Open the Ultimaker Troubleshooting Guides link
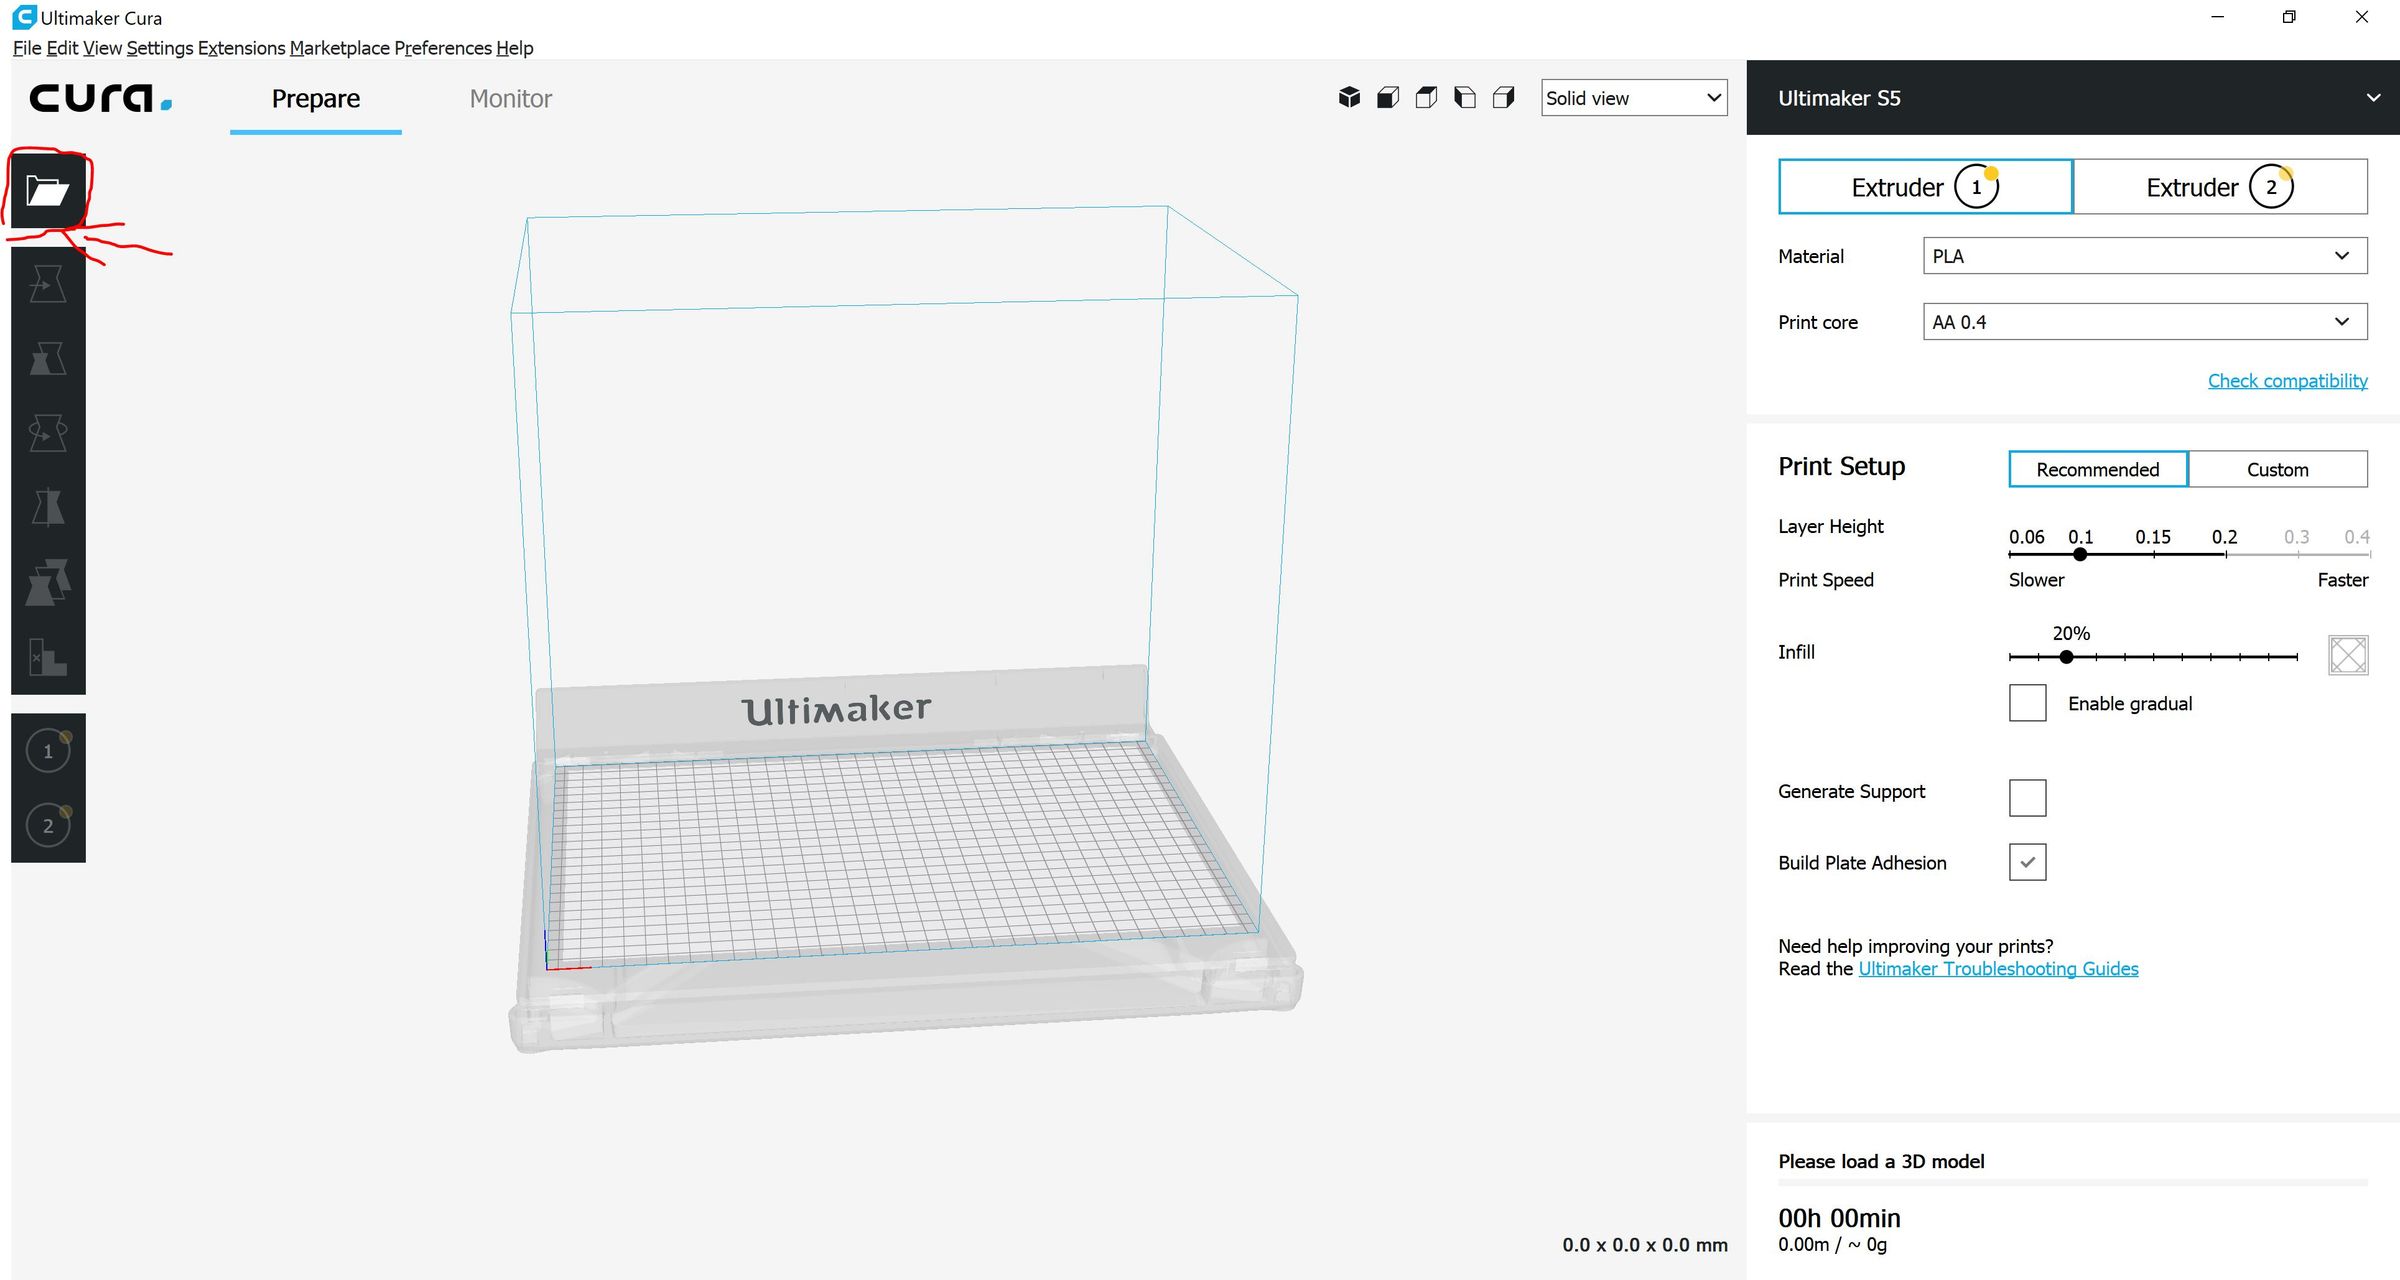This screenshot has height=1280, width=2400. [x=1998, y=968]
